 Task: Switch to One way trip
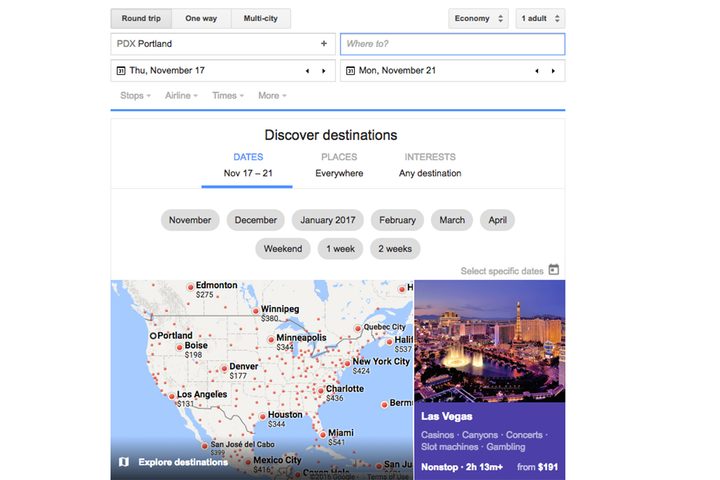(x=201, y=18)
